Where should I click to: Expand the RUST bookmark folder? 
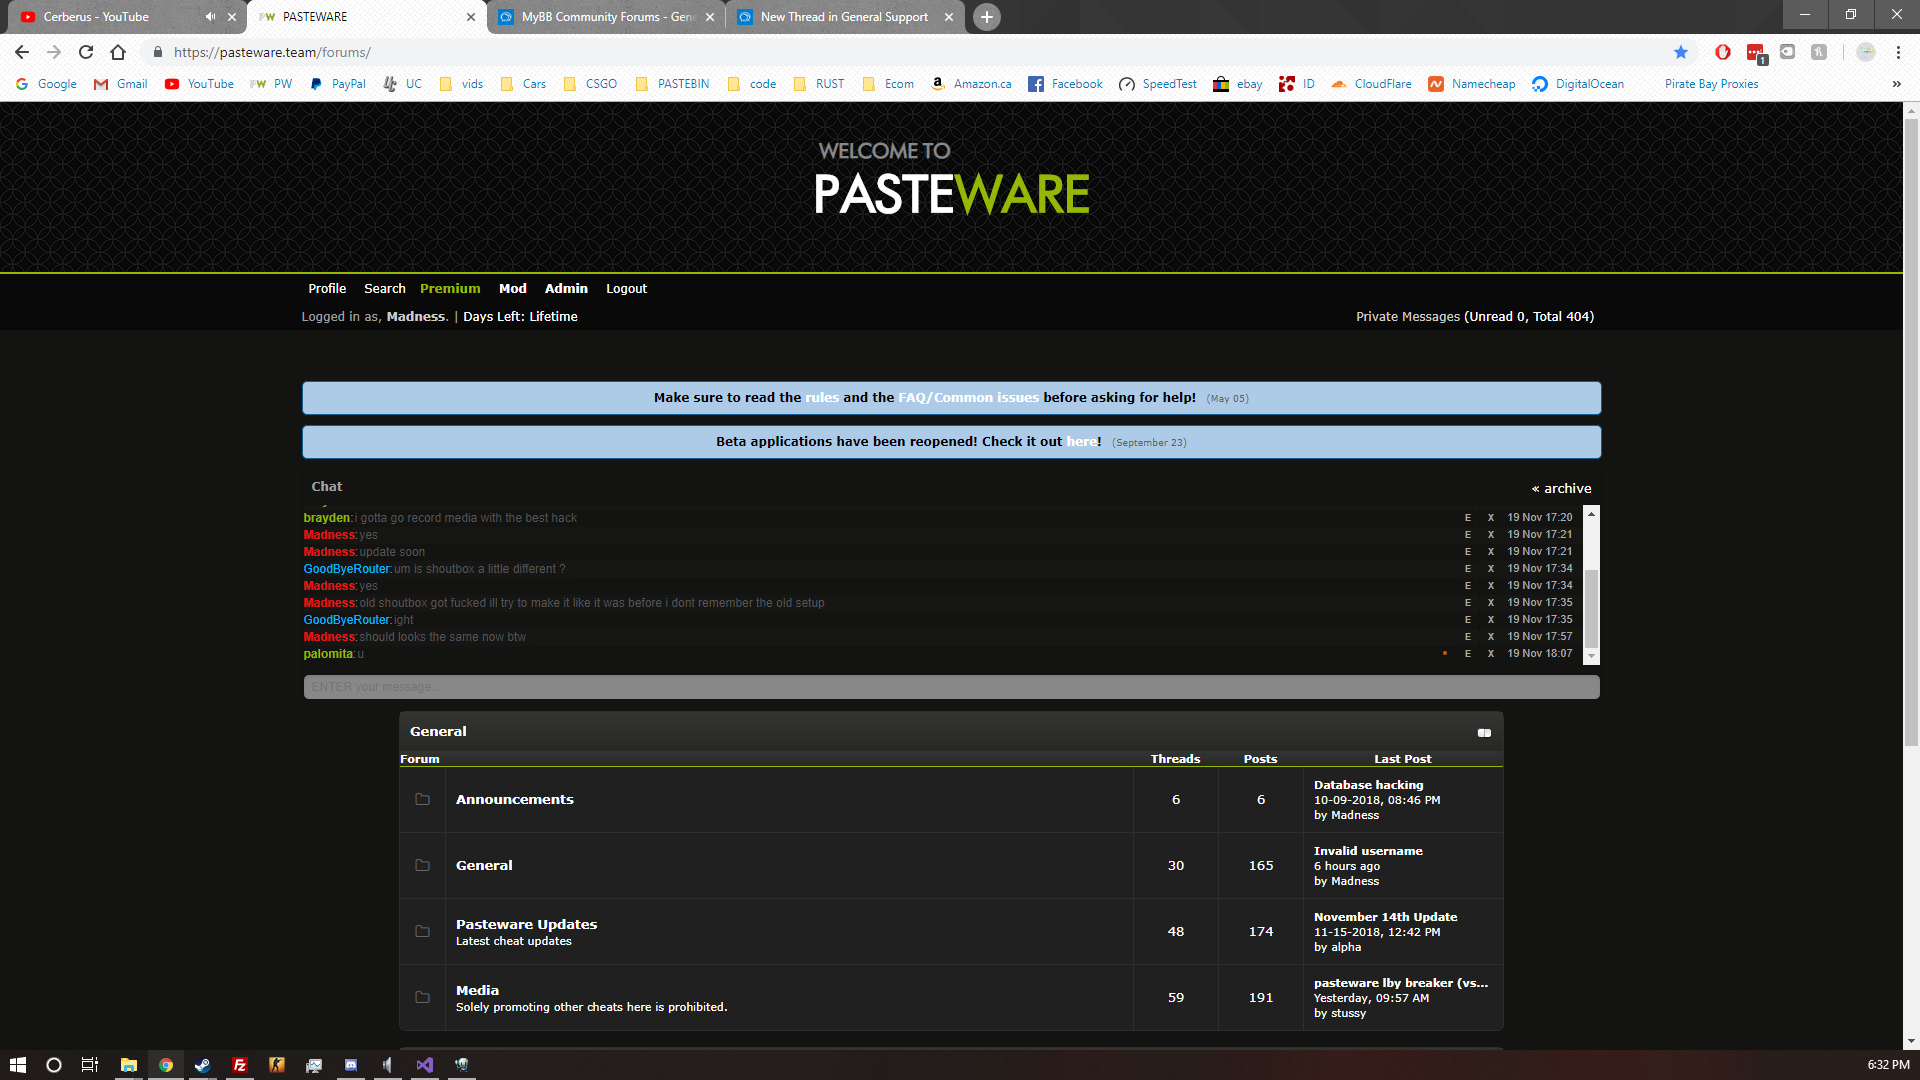click(x=819, y=84)
